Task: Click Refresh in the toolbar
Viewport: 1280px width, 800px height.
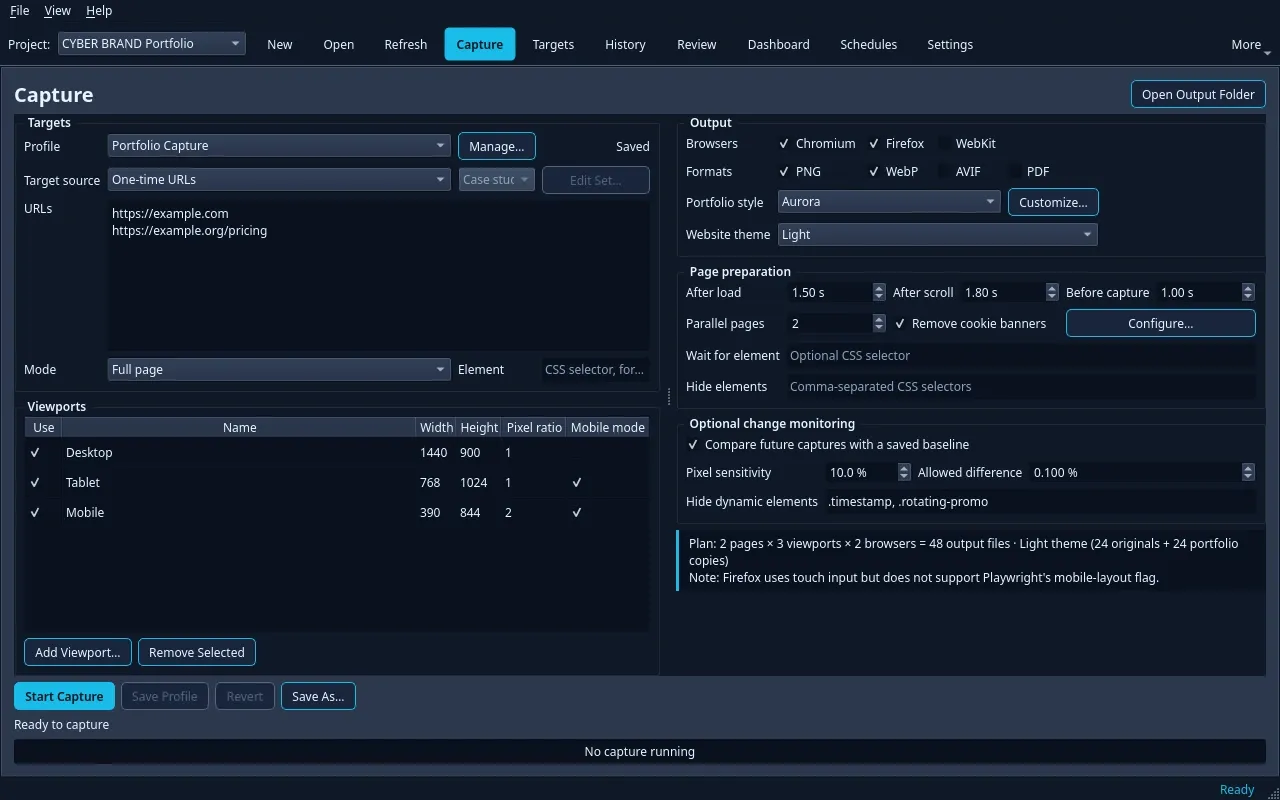Action: pos(406,44)
